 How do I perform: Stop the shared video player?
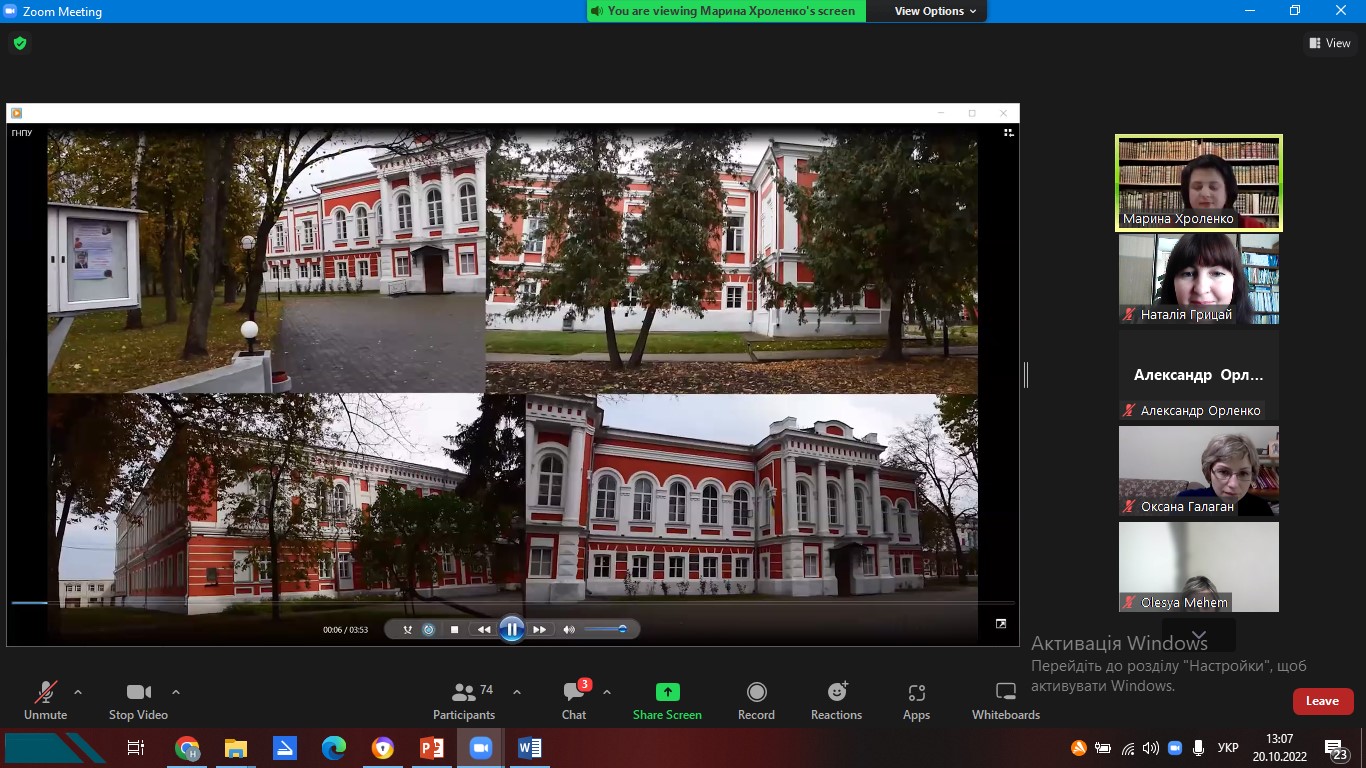click(x=454, y=630)
